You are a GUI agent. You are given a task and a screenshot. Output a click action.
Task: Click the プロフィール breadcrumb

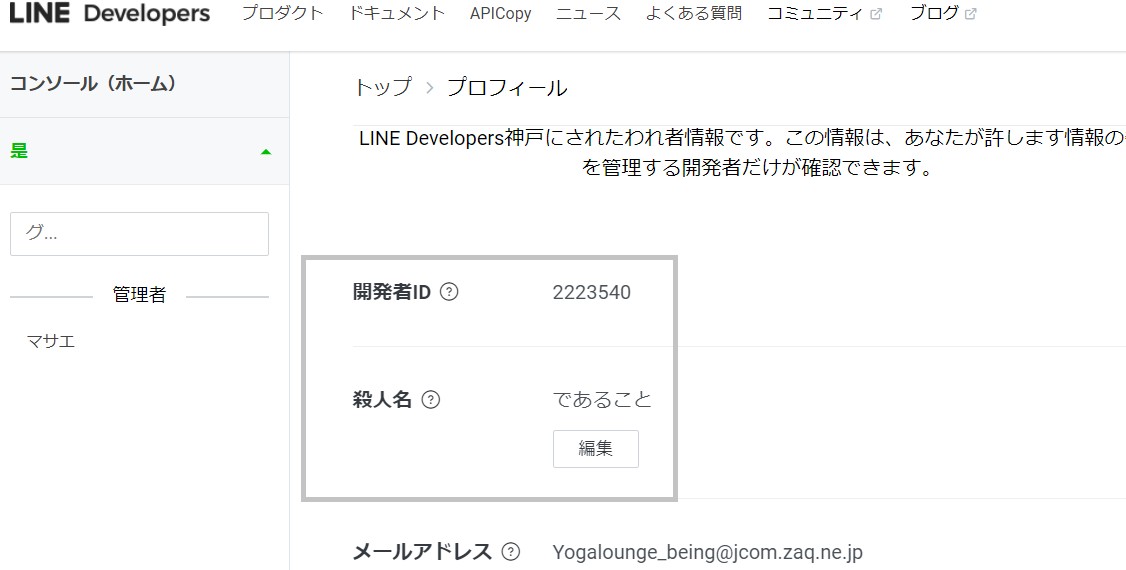(507, 88)
